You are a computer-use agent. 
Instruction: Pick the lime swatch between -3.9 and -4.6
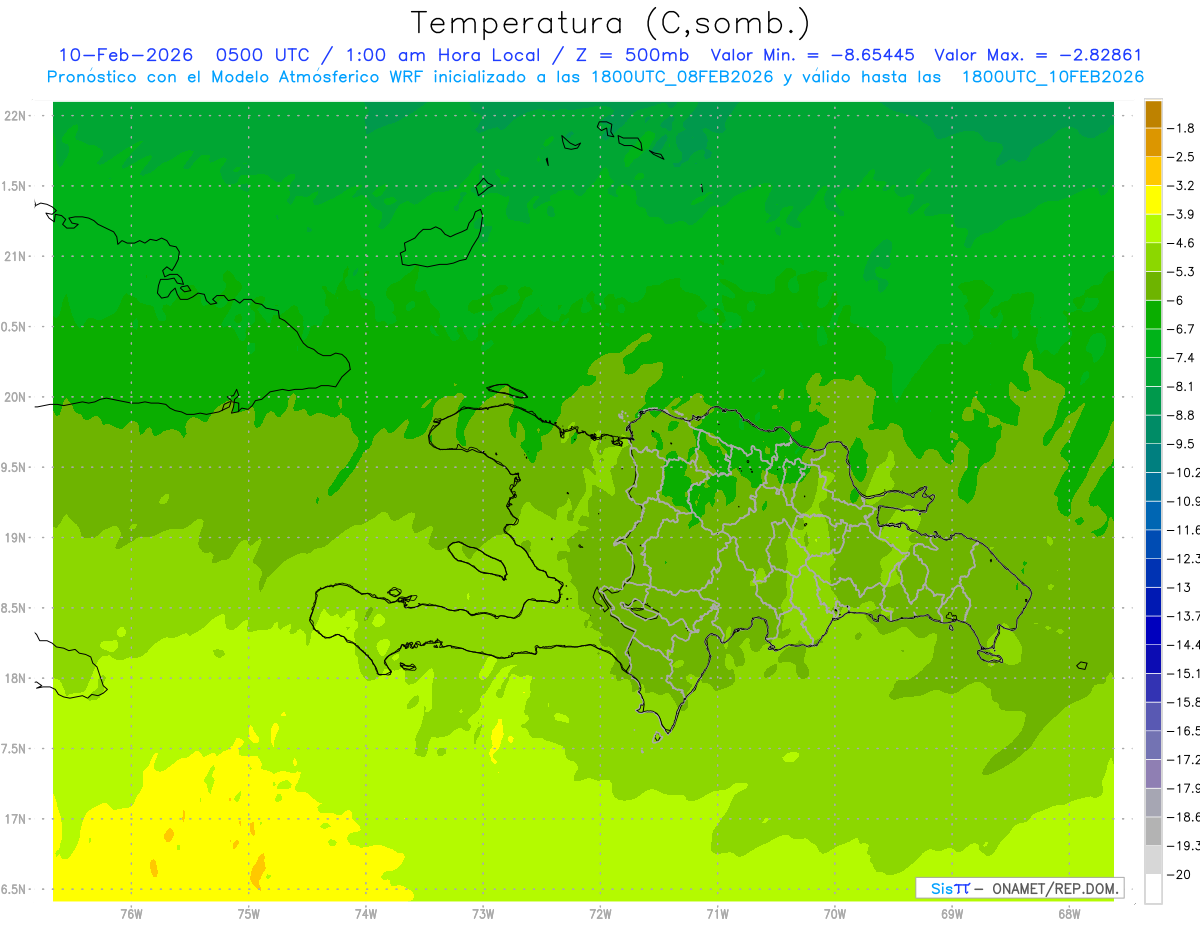[1153, 229]
